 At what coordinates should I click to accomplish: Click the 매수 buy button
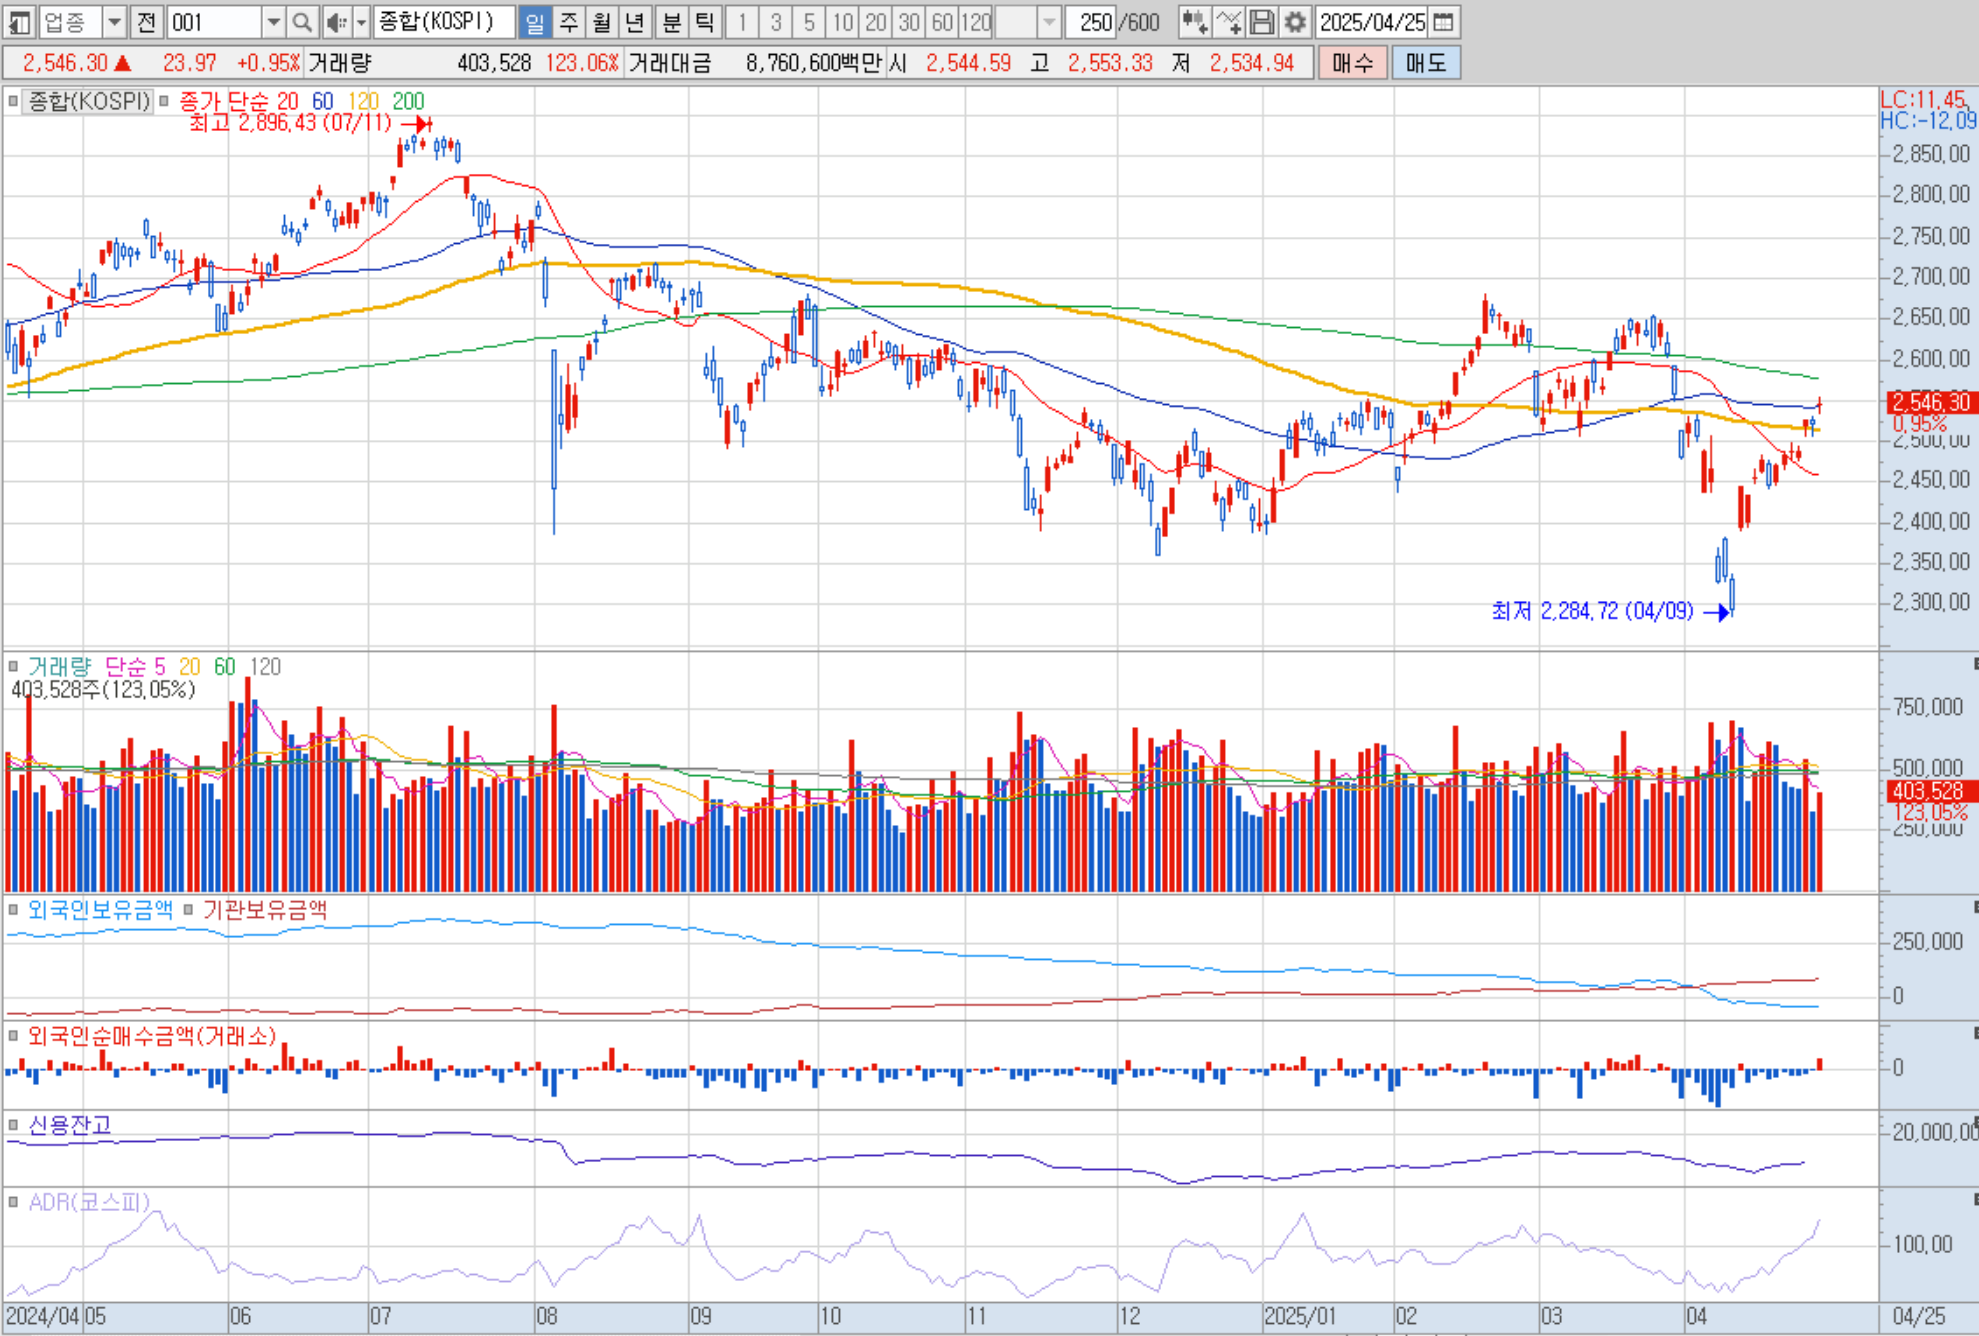coord(1352,63)
